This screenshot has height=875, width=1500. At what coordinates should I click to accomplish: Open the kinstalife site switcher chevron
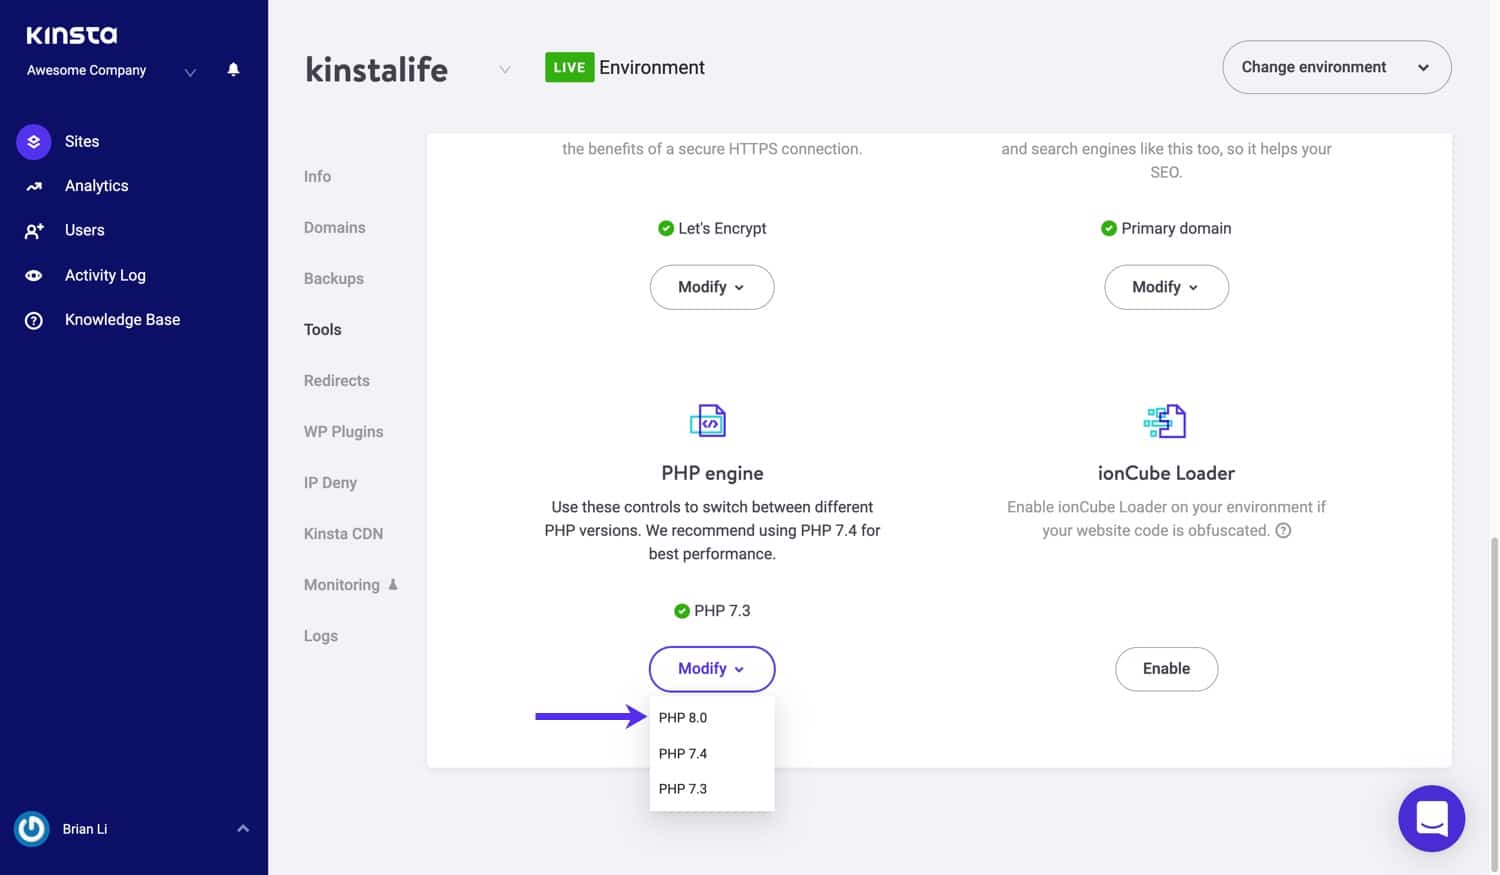(x=505, y=70)
